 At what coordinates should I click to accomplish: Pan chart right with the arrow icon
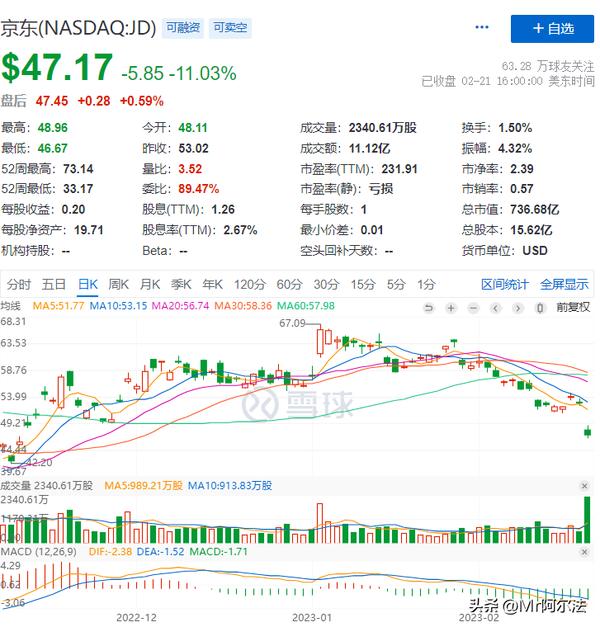point(518,308)
